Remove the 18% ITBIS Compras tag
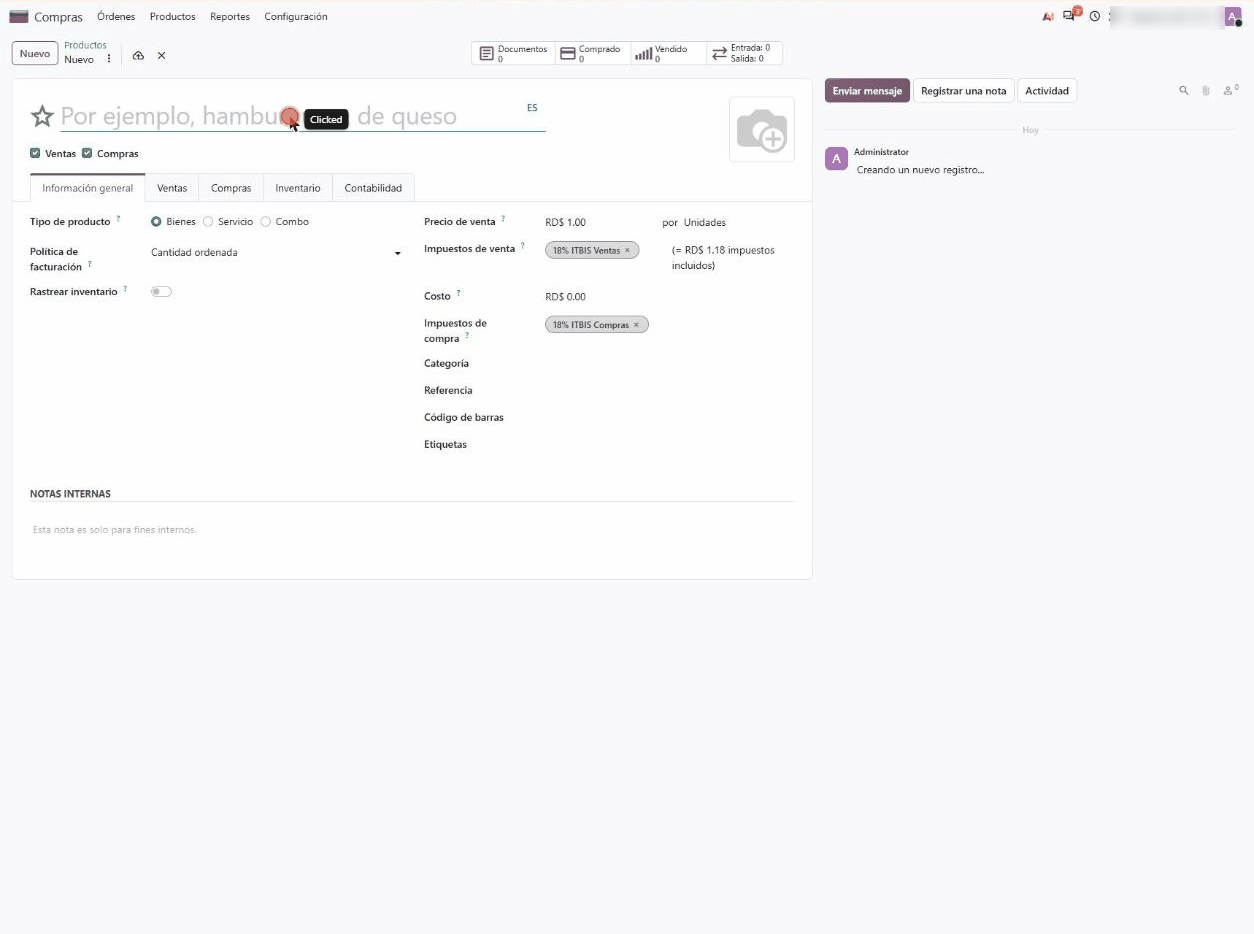Image resolution: width=1254 pixels, height=934 pixels. click(x=636, y=325)
